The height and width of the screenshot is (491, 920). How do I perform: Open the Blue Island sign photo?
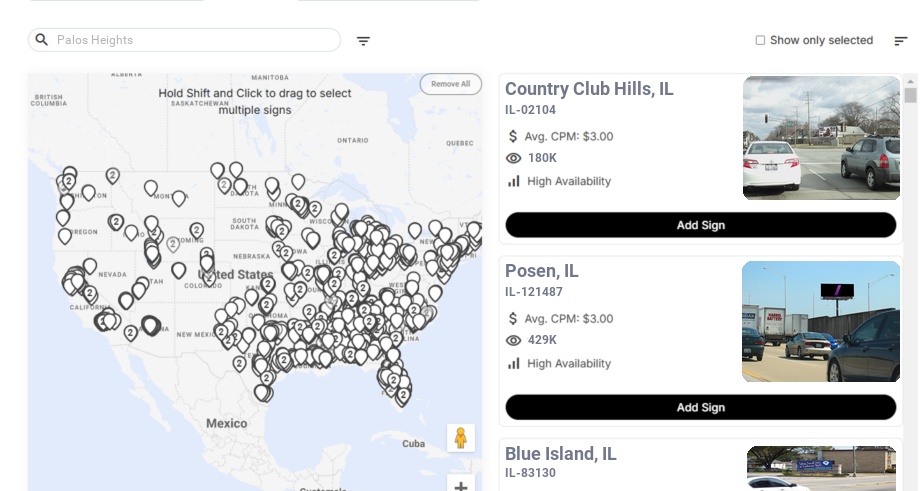pyautogui.click(x=822, y=468)
